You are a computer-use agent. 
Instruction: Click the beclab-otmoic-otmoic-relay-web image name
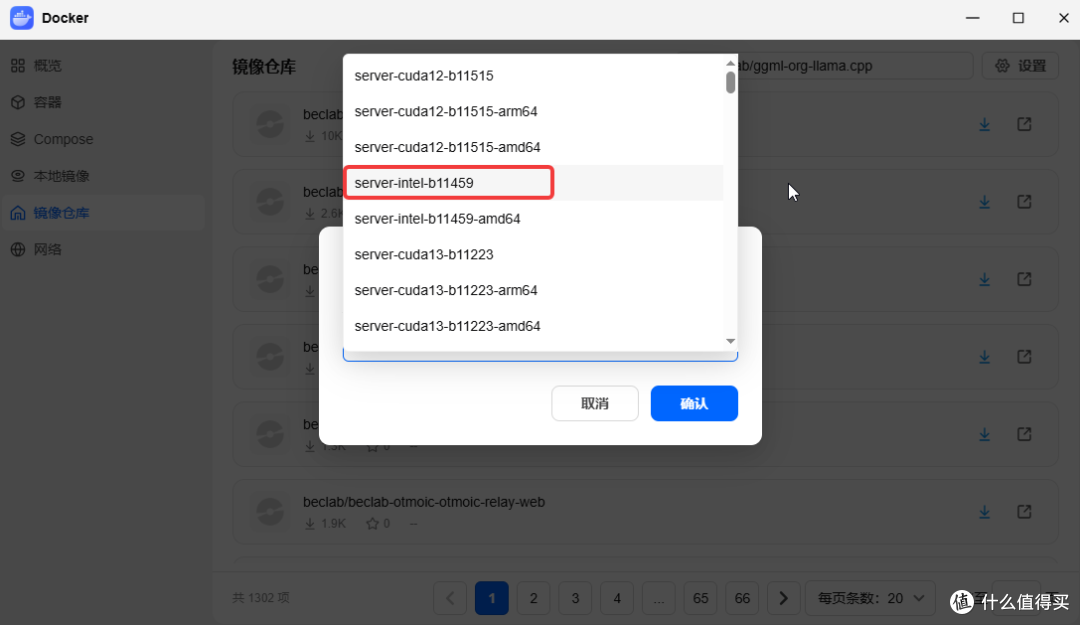424,502
